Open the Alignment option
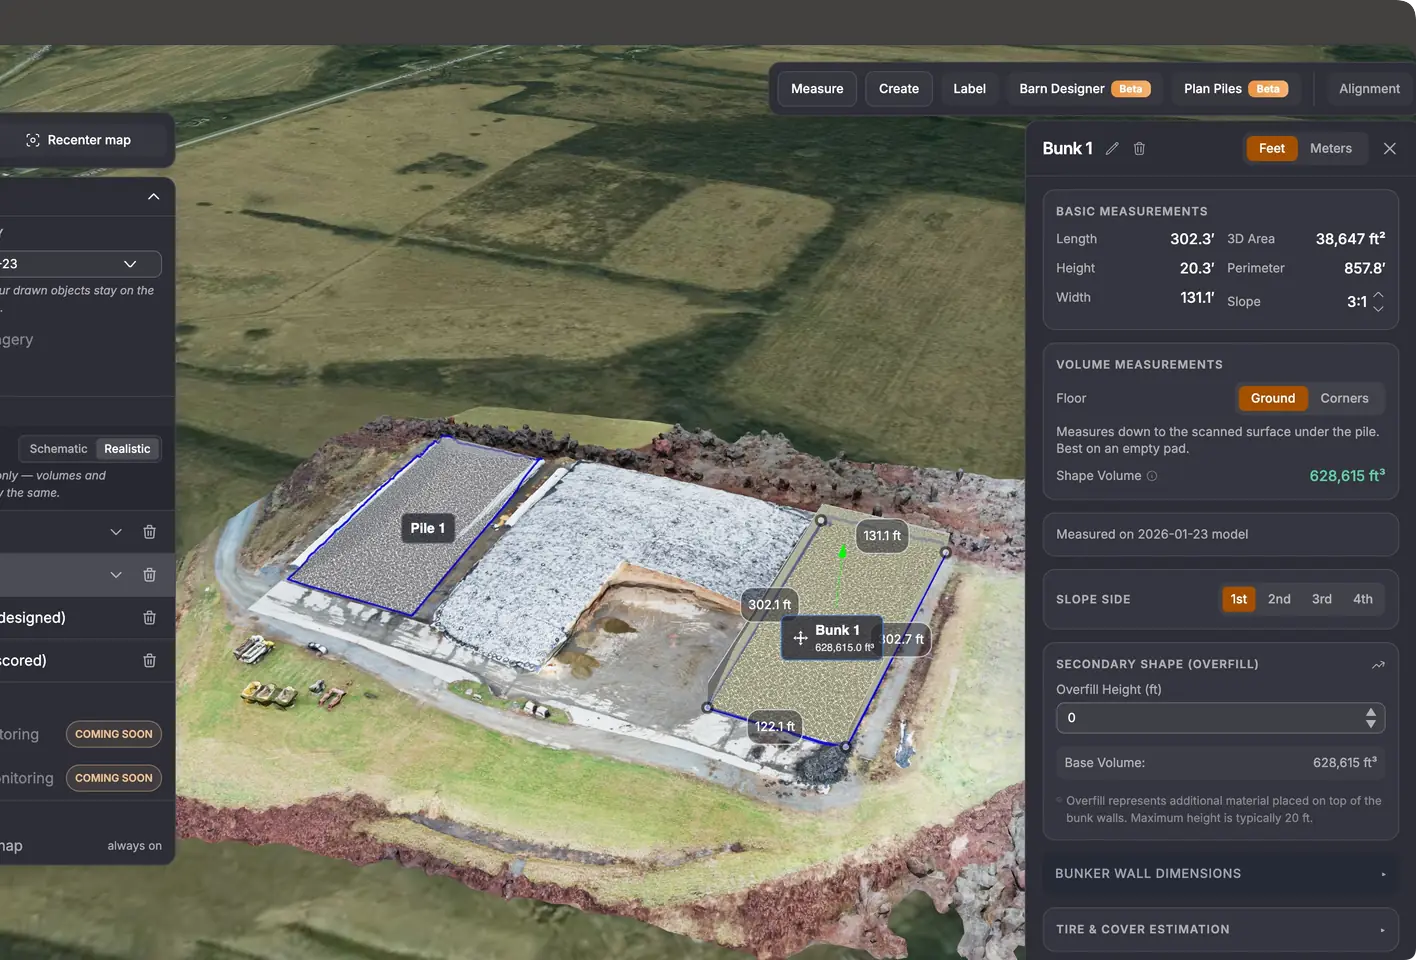The image size is (1416, 960). 1369,89
